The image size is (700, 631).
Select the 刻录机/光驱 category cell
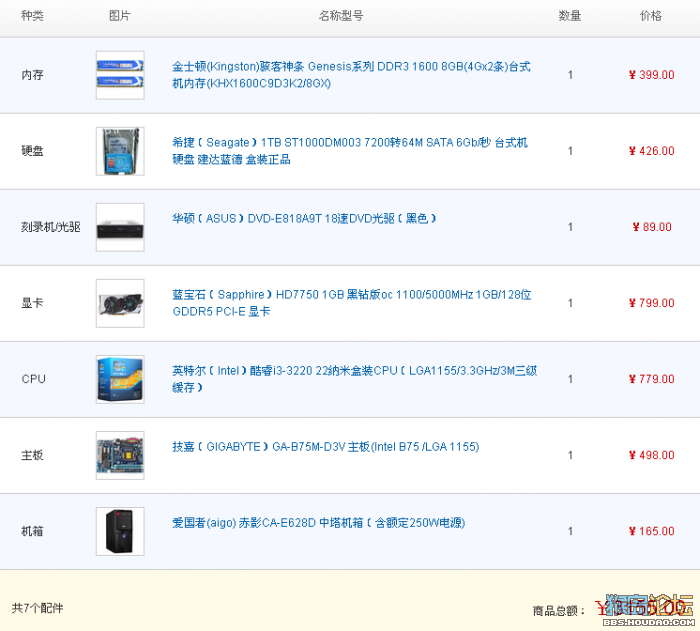click(x=50, y=227)
